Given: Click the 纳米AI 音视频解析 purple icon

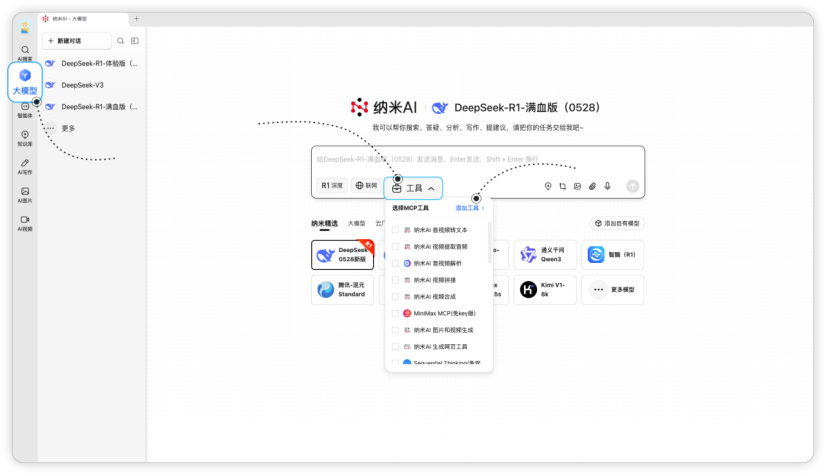Looking at the screenshot, I should pyautogui.click(x=407, y=263).
